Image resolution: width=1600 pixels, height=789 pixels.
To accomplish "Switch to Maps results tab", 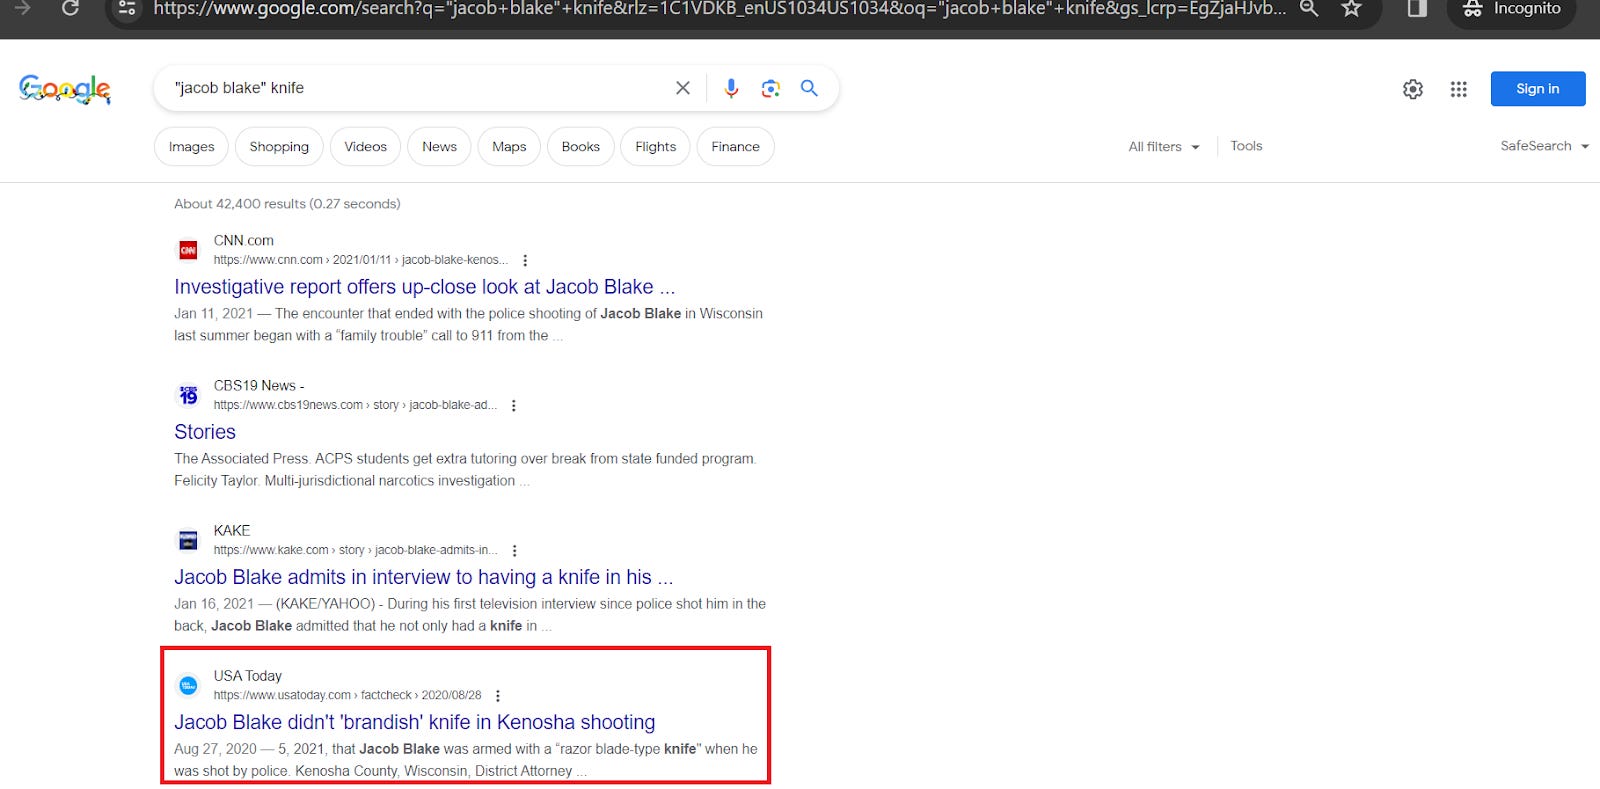I will coord(509,146).
